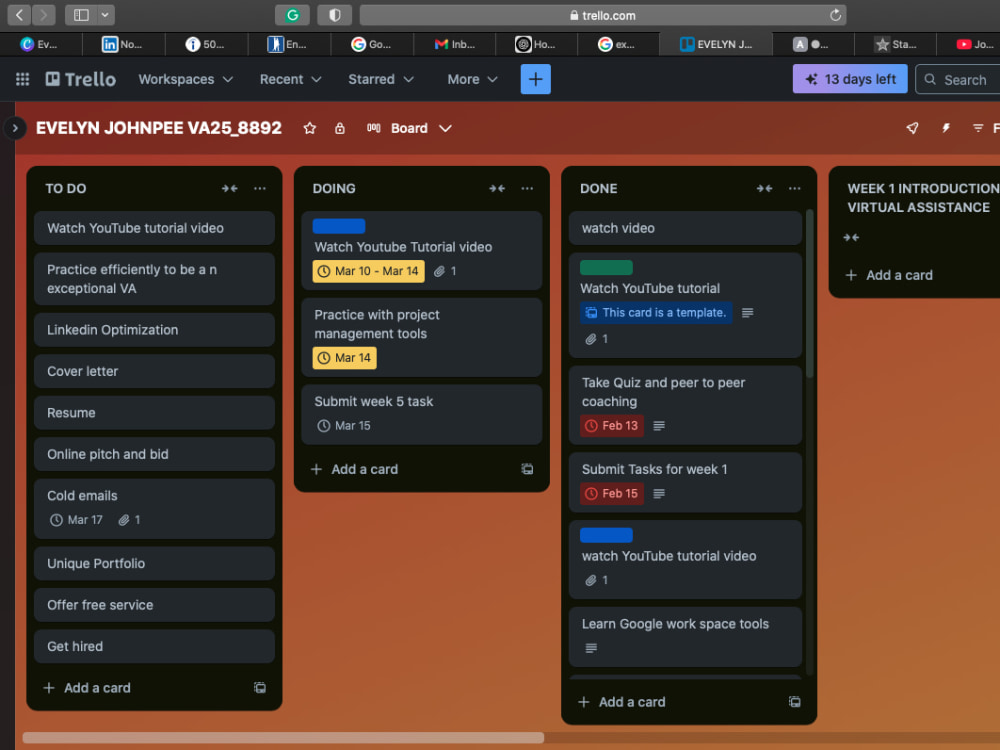Open the Recent dropdown
The width and height of the screenshot is (1000, 750).
[x=290, y=79]
